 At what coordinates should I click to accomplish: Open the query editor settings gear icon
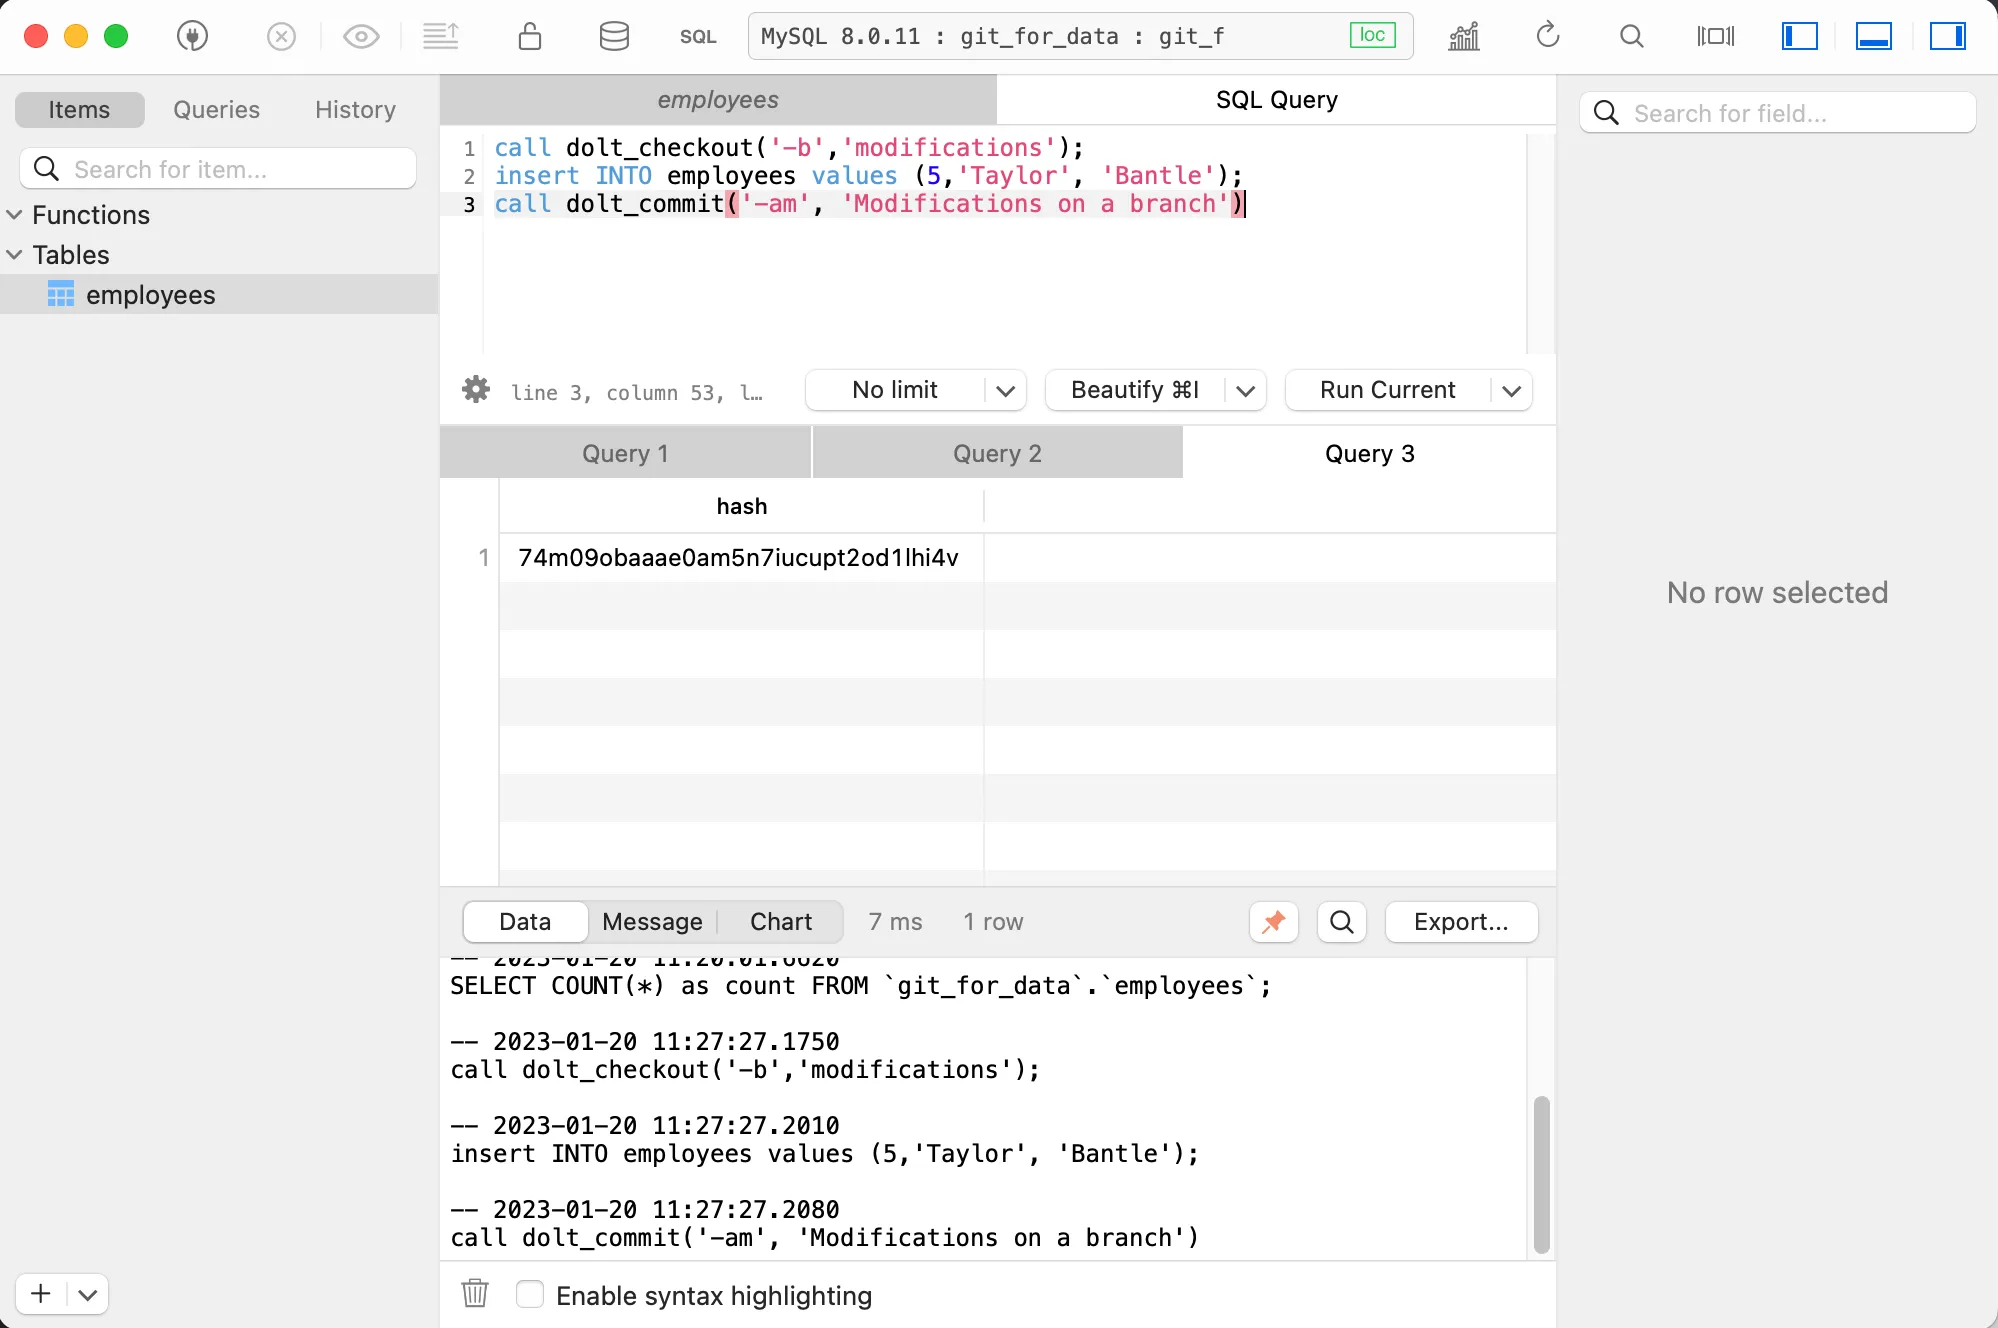[x=475, y=390]
